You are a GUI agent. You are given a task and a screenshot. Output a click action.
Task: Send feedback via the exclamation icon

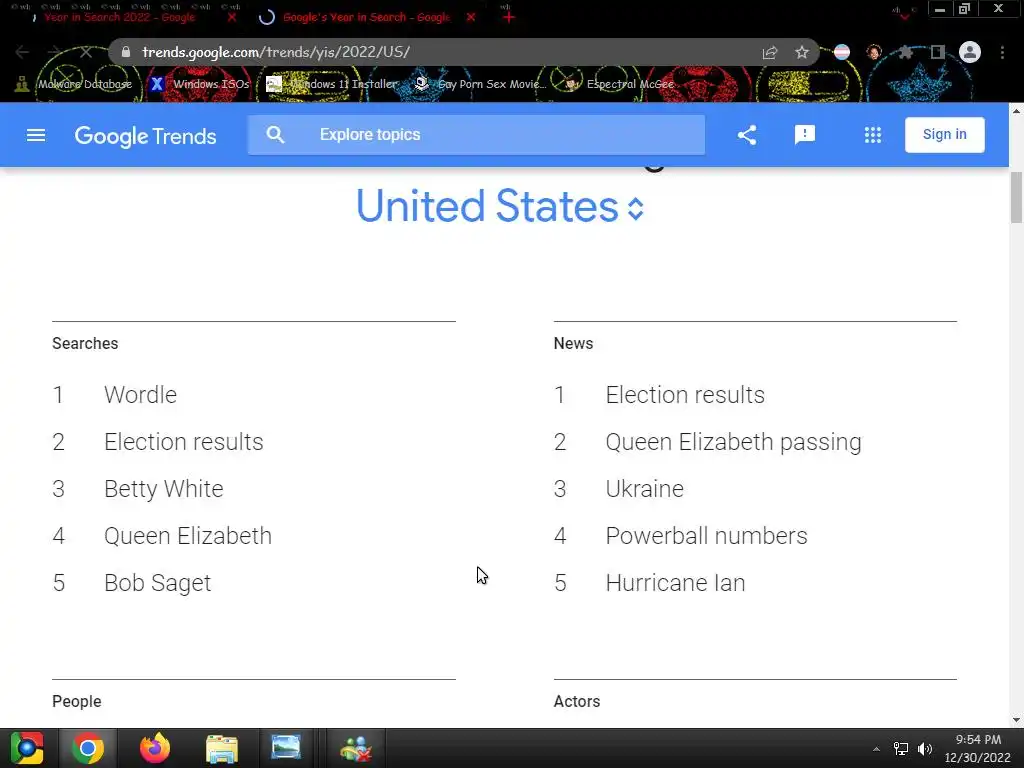coord(805,135)
